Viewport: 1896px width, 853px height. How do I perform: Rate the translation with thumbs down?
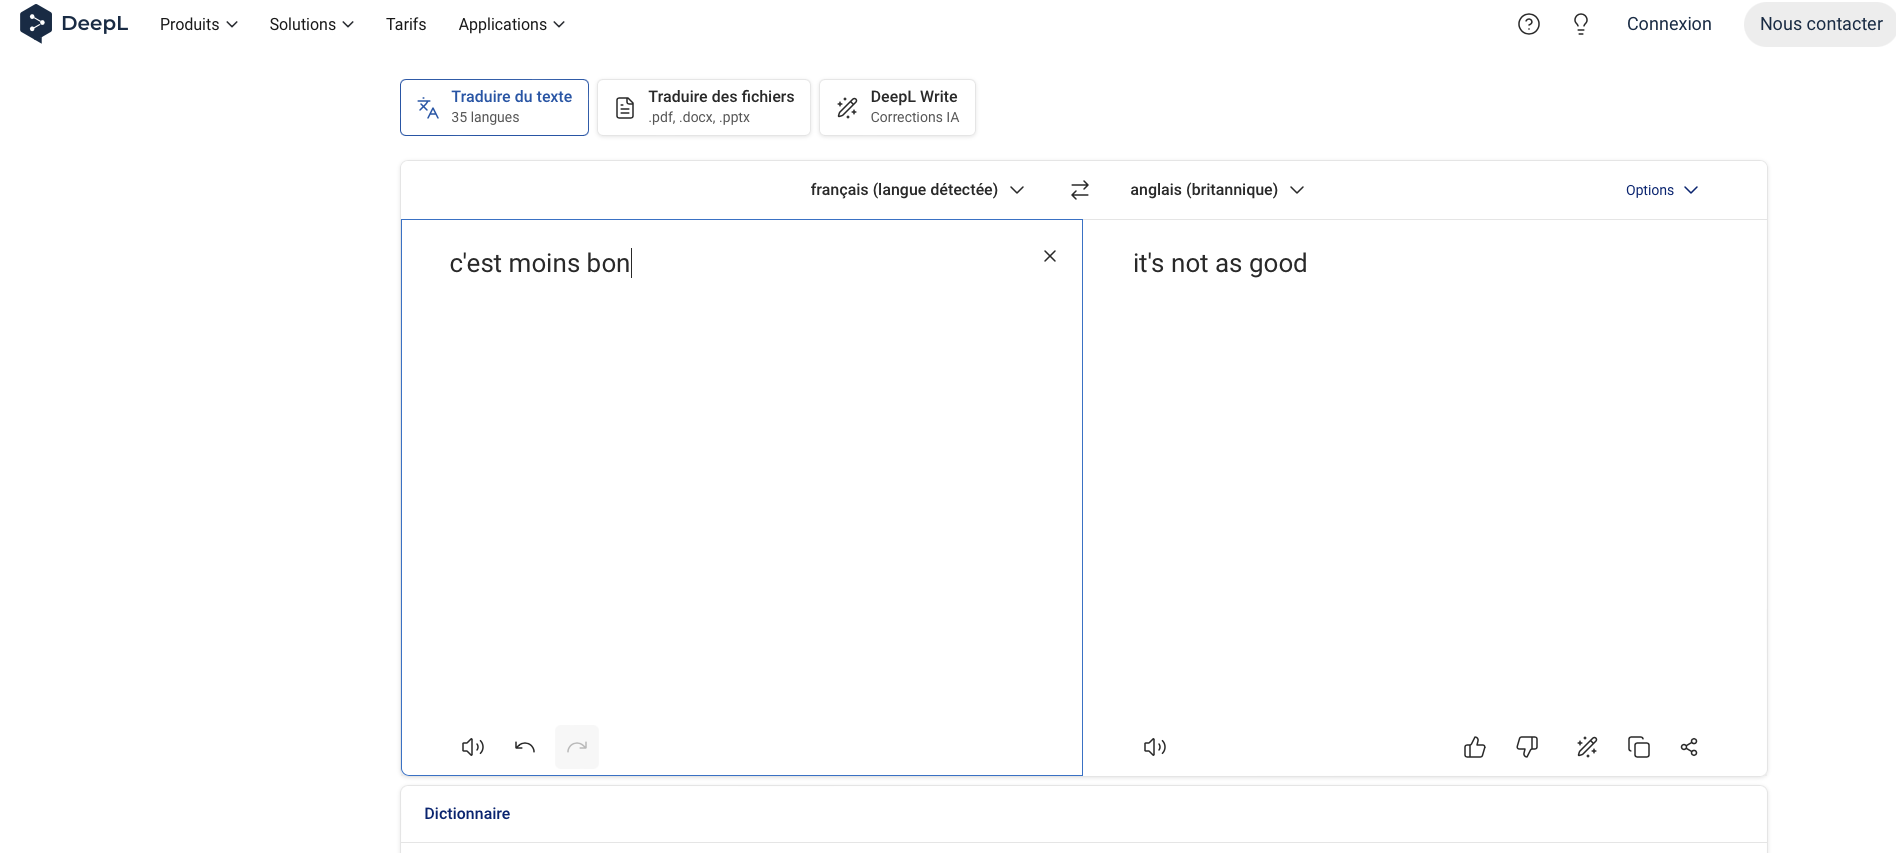pos(1527,747)
